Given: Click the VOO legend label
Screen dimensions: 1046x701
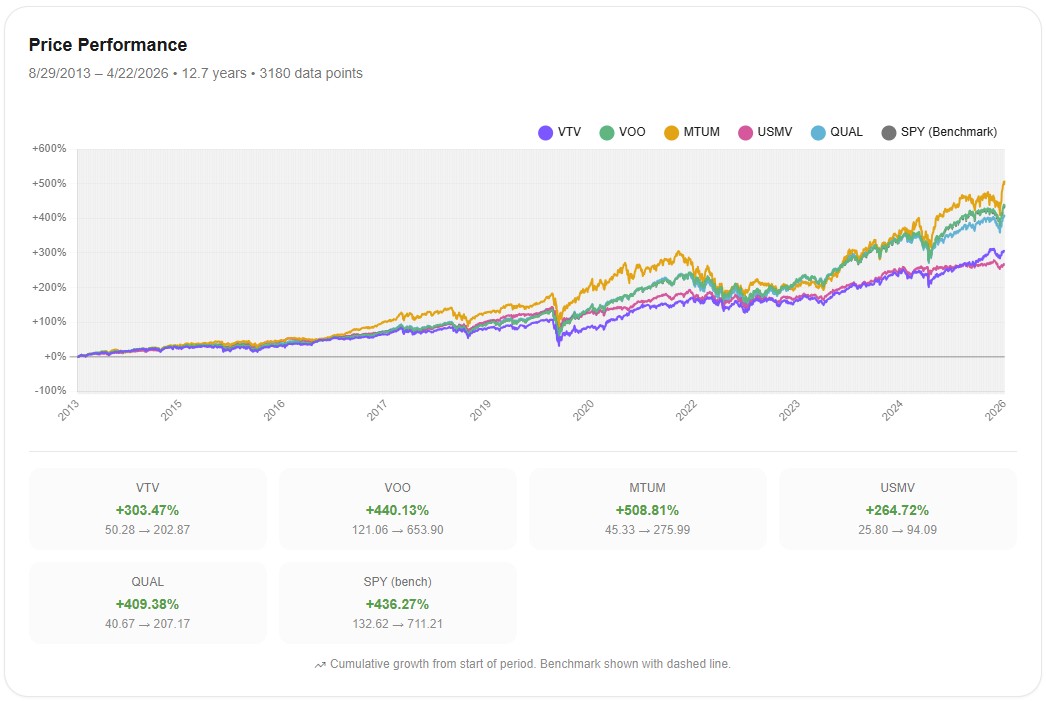Looking at the screenshot, I should 632,132.
